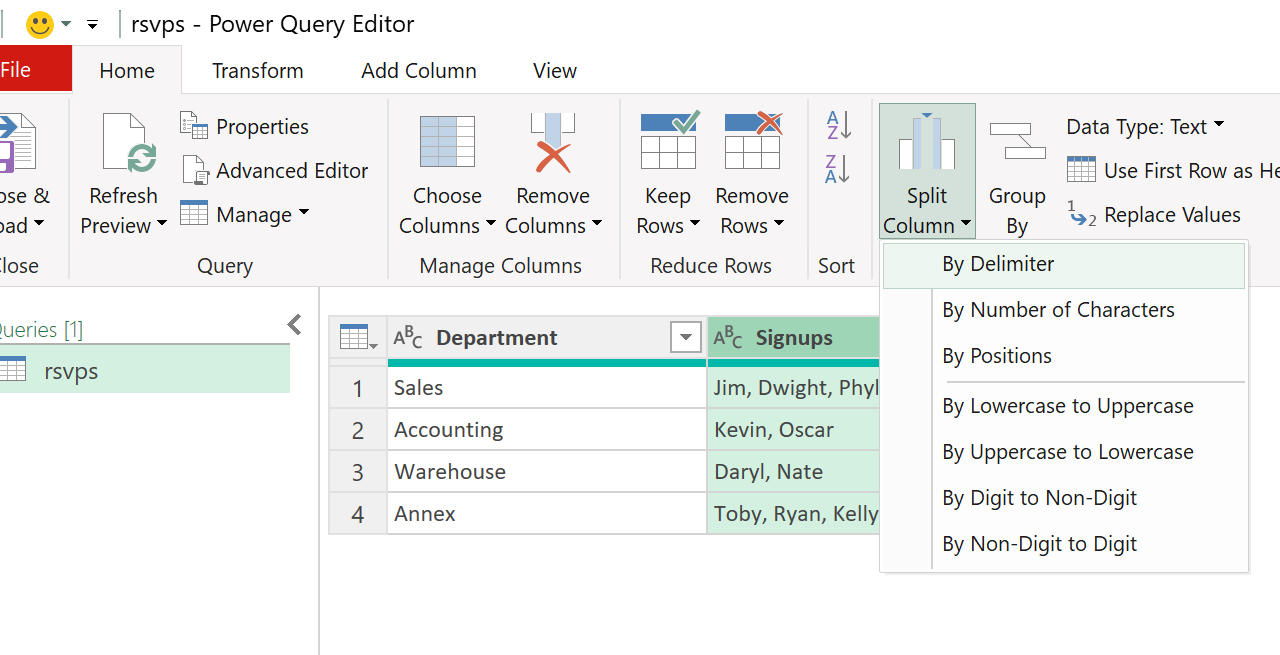Click the Properties icon

tap(194, 125)
